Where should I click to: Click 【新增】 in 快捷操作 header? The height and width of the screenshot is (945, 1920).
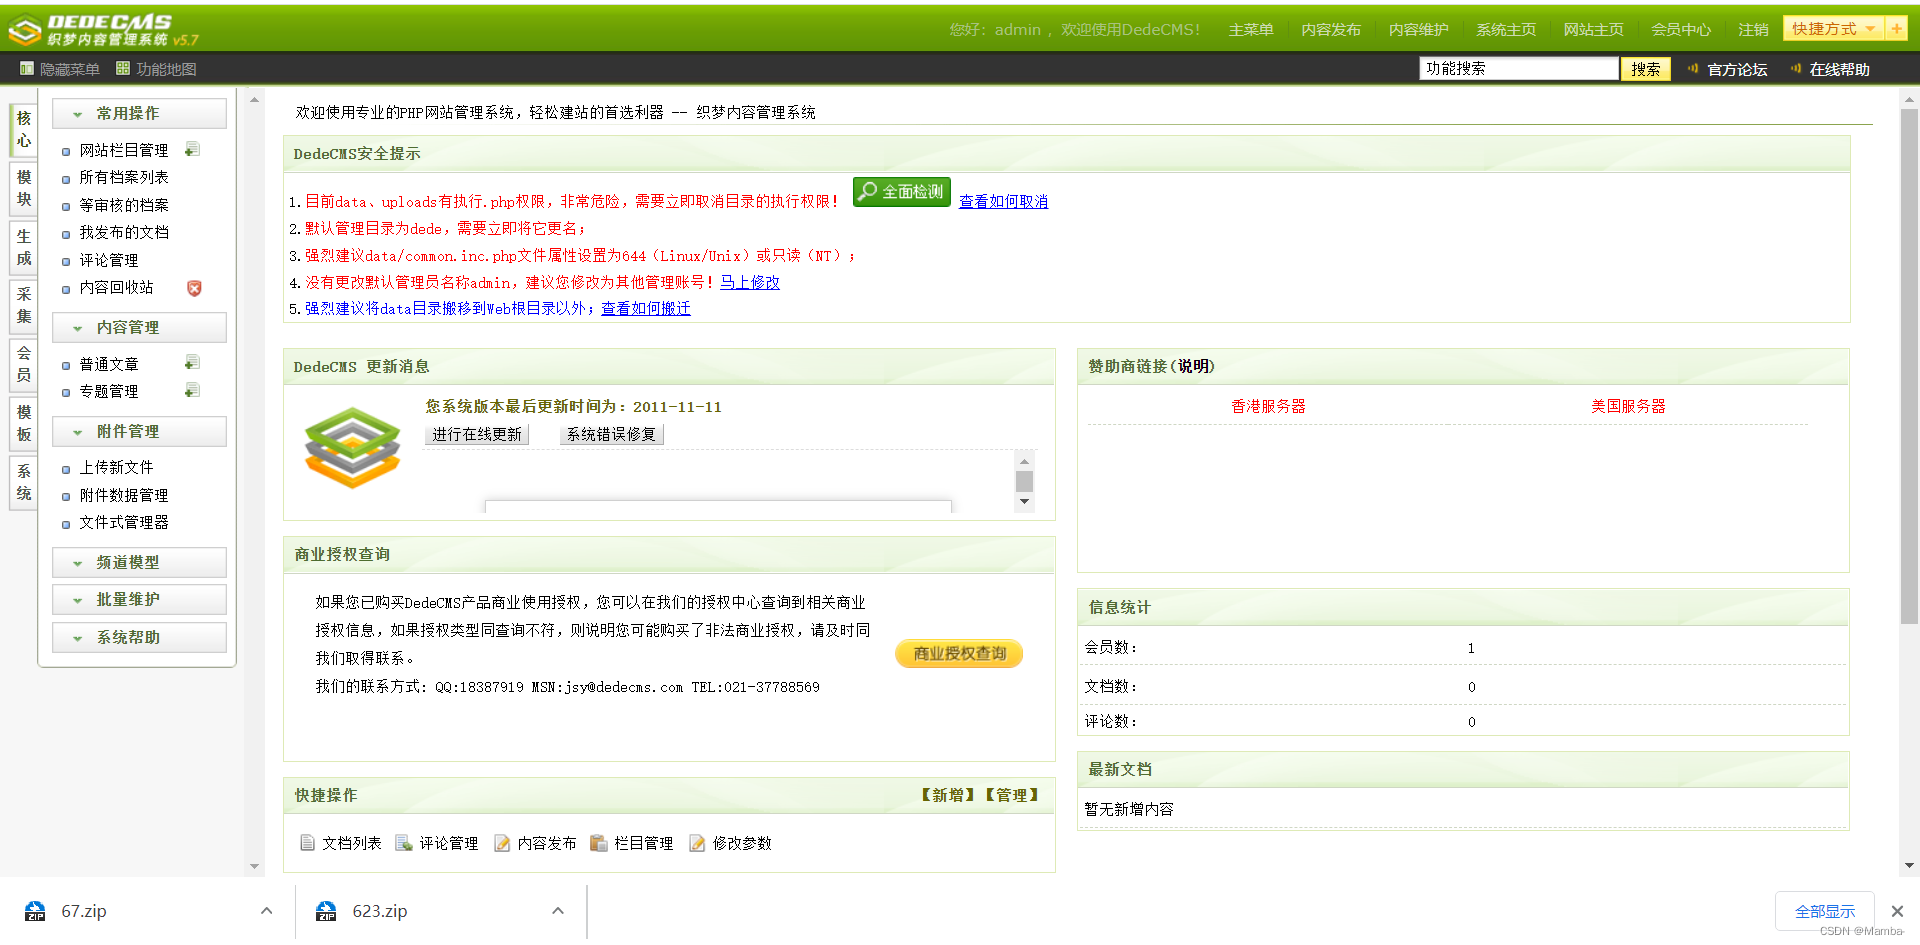[x=947, y=795]
